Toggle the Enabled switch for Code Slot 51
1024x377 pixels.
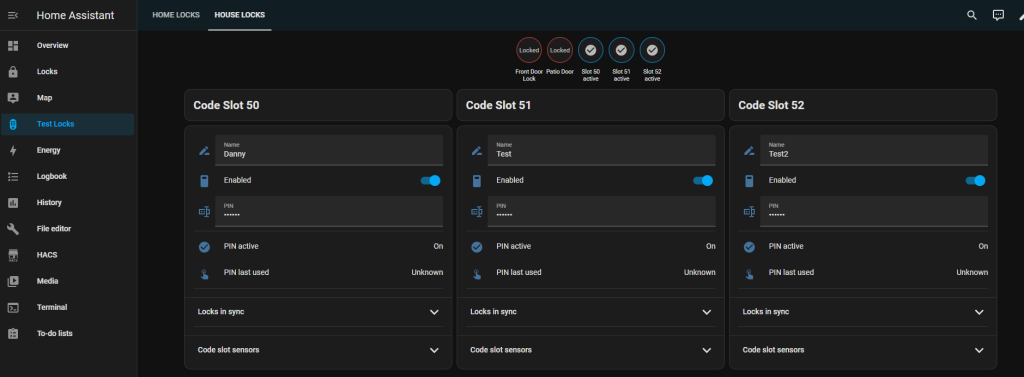click(x=703, y=180)
